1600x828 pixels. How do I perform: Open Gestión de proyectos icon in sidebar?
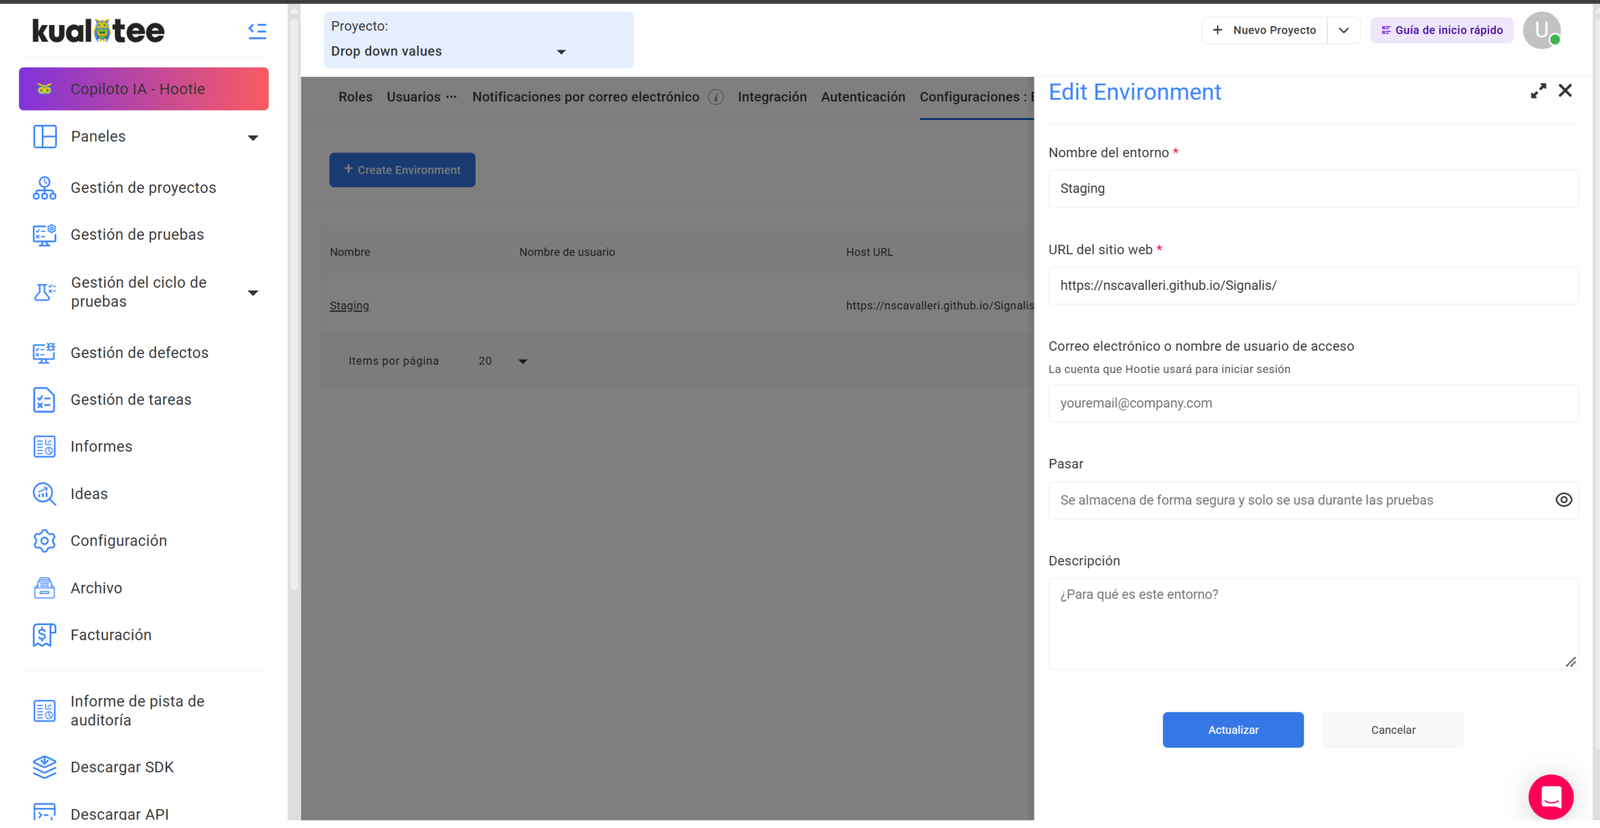(x=44, y=188)
